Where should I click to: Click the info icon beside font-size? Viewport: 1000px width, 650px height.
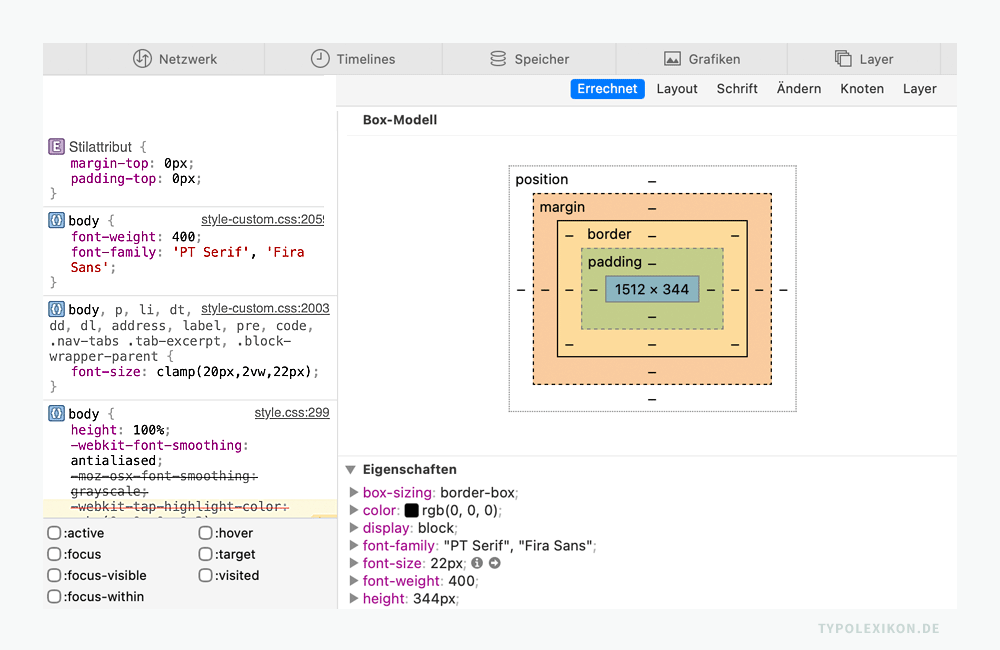pos(477,564)
